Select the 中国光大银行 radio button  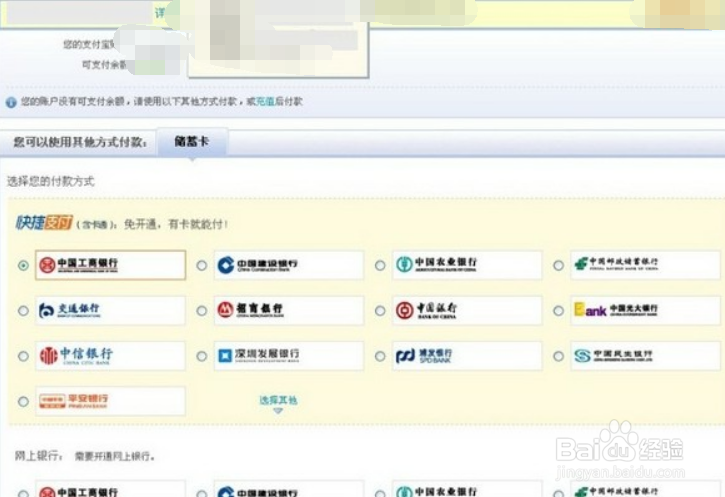[x=559, y=311]
